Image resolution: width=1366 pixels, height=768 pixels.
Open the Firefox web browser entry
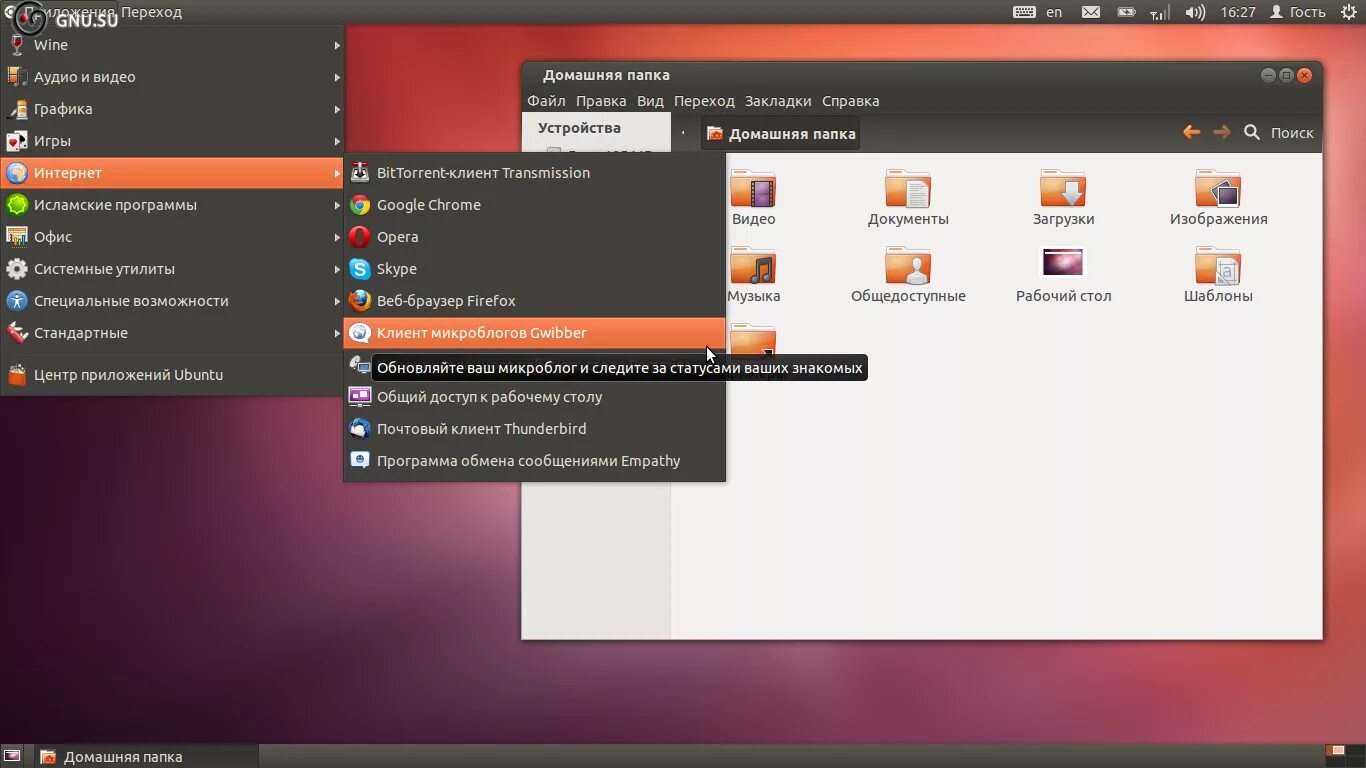(534, 301)
